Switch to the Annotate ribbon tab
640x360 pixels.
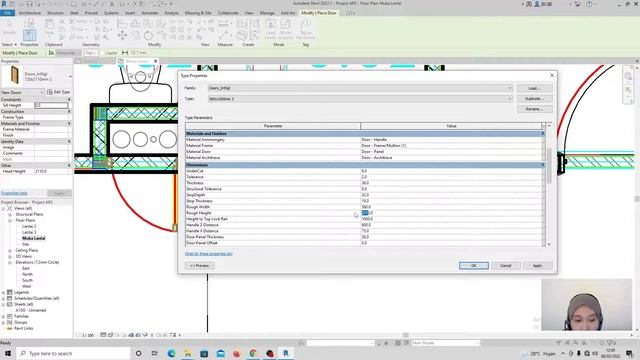150,13
